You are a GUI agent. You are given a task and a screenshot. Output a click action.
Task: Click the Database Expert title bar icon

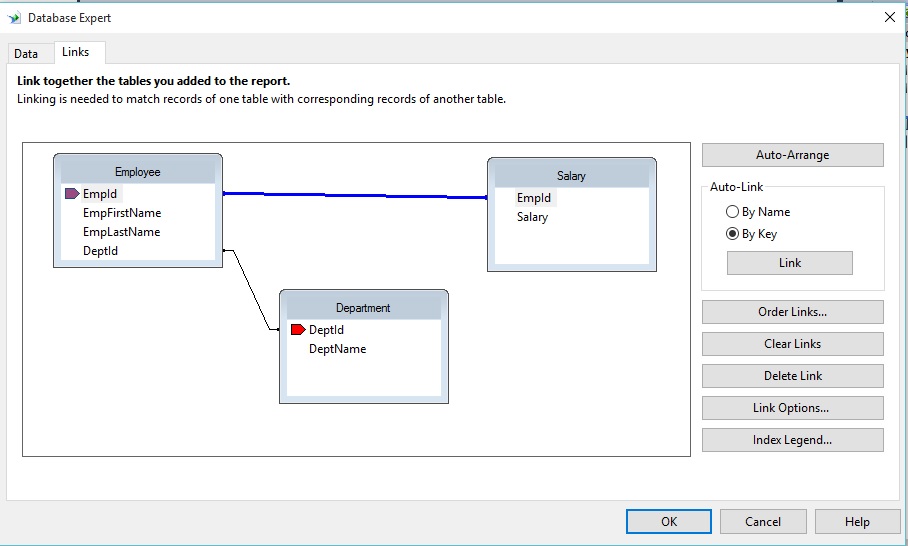(x=14, y=17)
